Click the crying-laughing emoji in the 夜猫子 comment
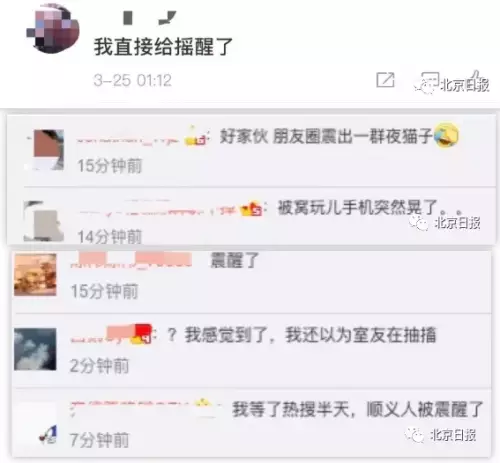500x463 pixels. [x=446, y=135]
